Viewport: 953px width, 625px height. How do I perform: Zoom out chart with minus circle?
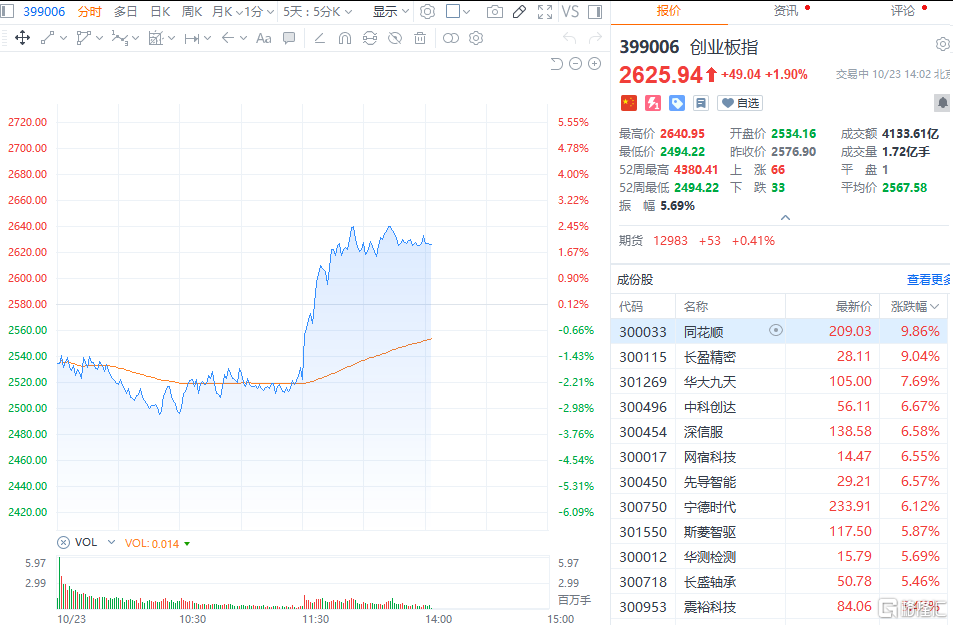pyautogui.click(x=576, y=64)
